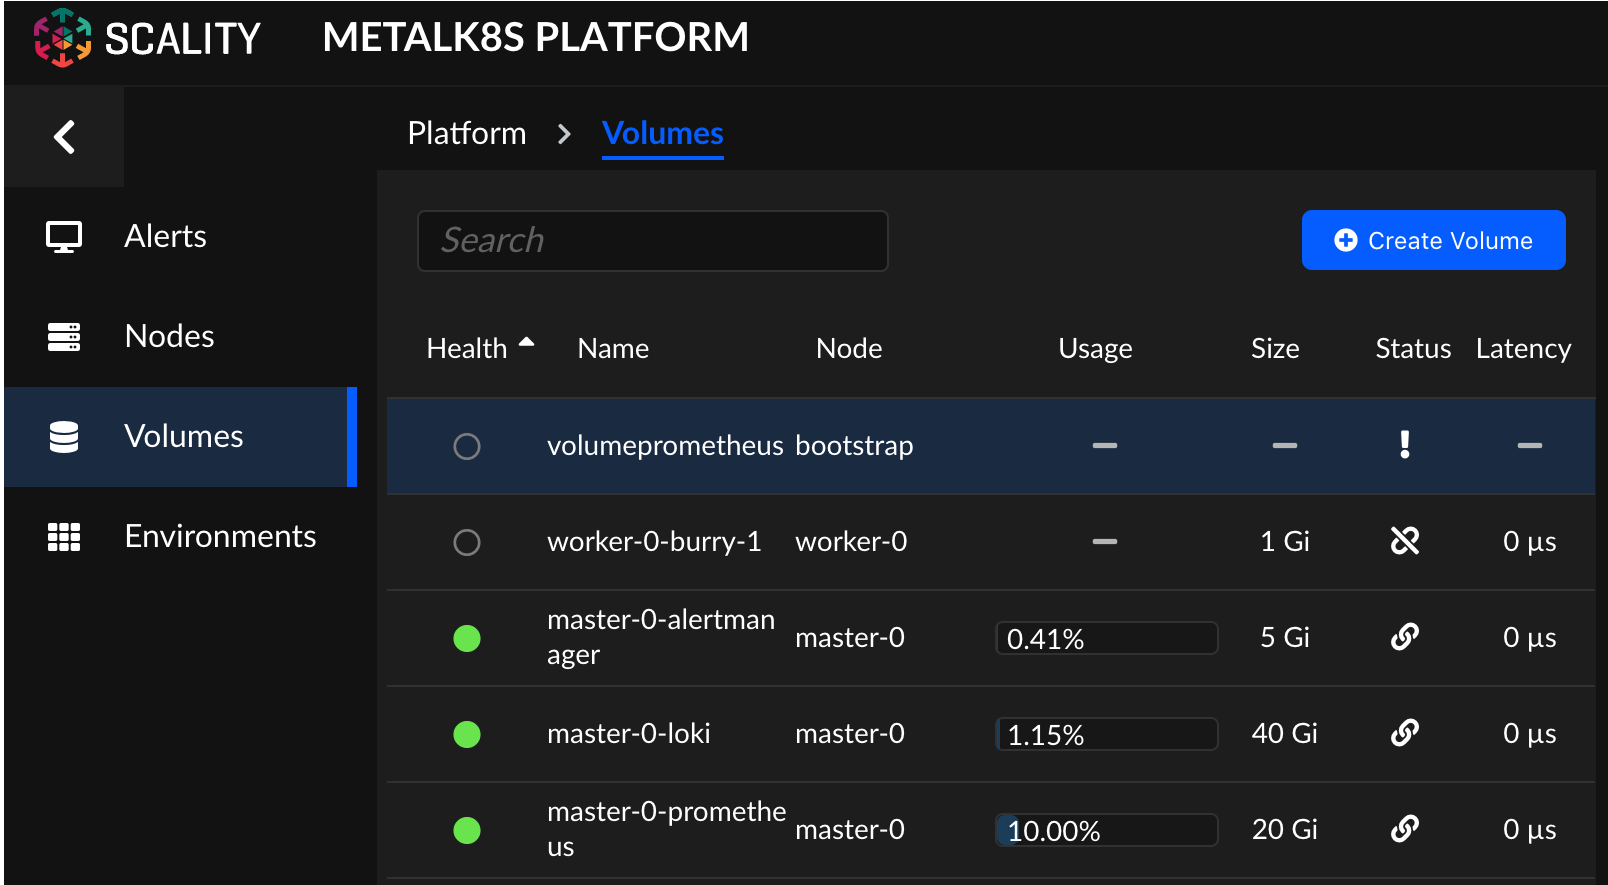The height and width of the screenshot is (885, 1608).
Task: Click the health circle for volumeprometheus
Action: (467, 446)
